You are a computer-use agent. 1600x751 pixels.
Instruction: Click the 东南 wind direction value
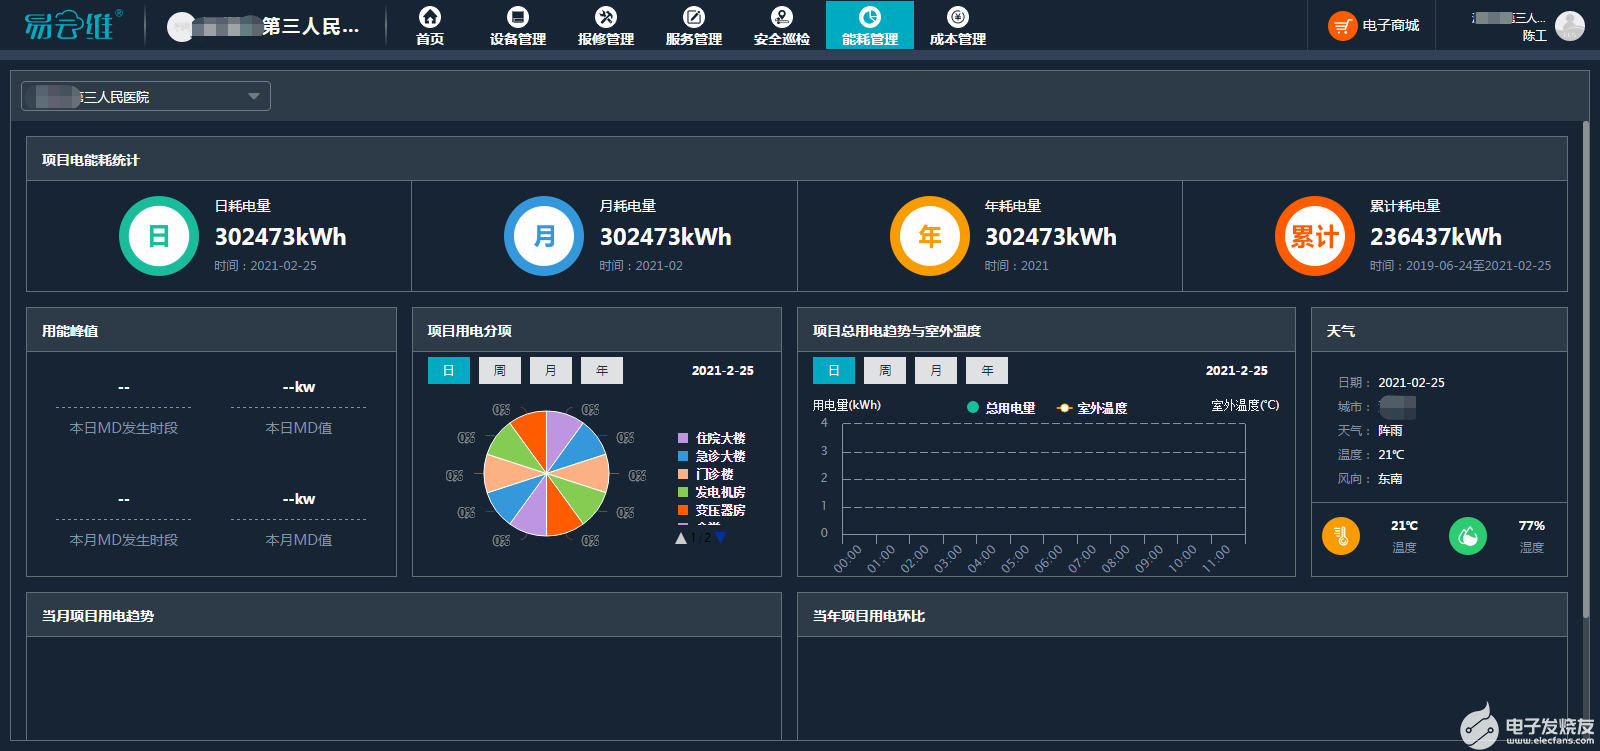coord(1390,479)
